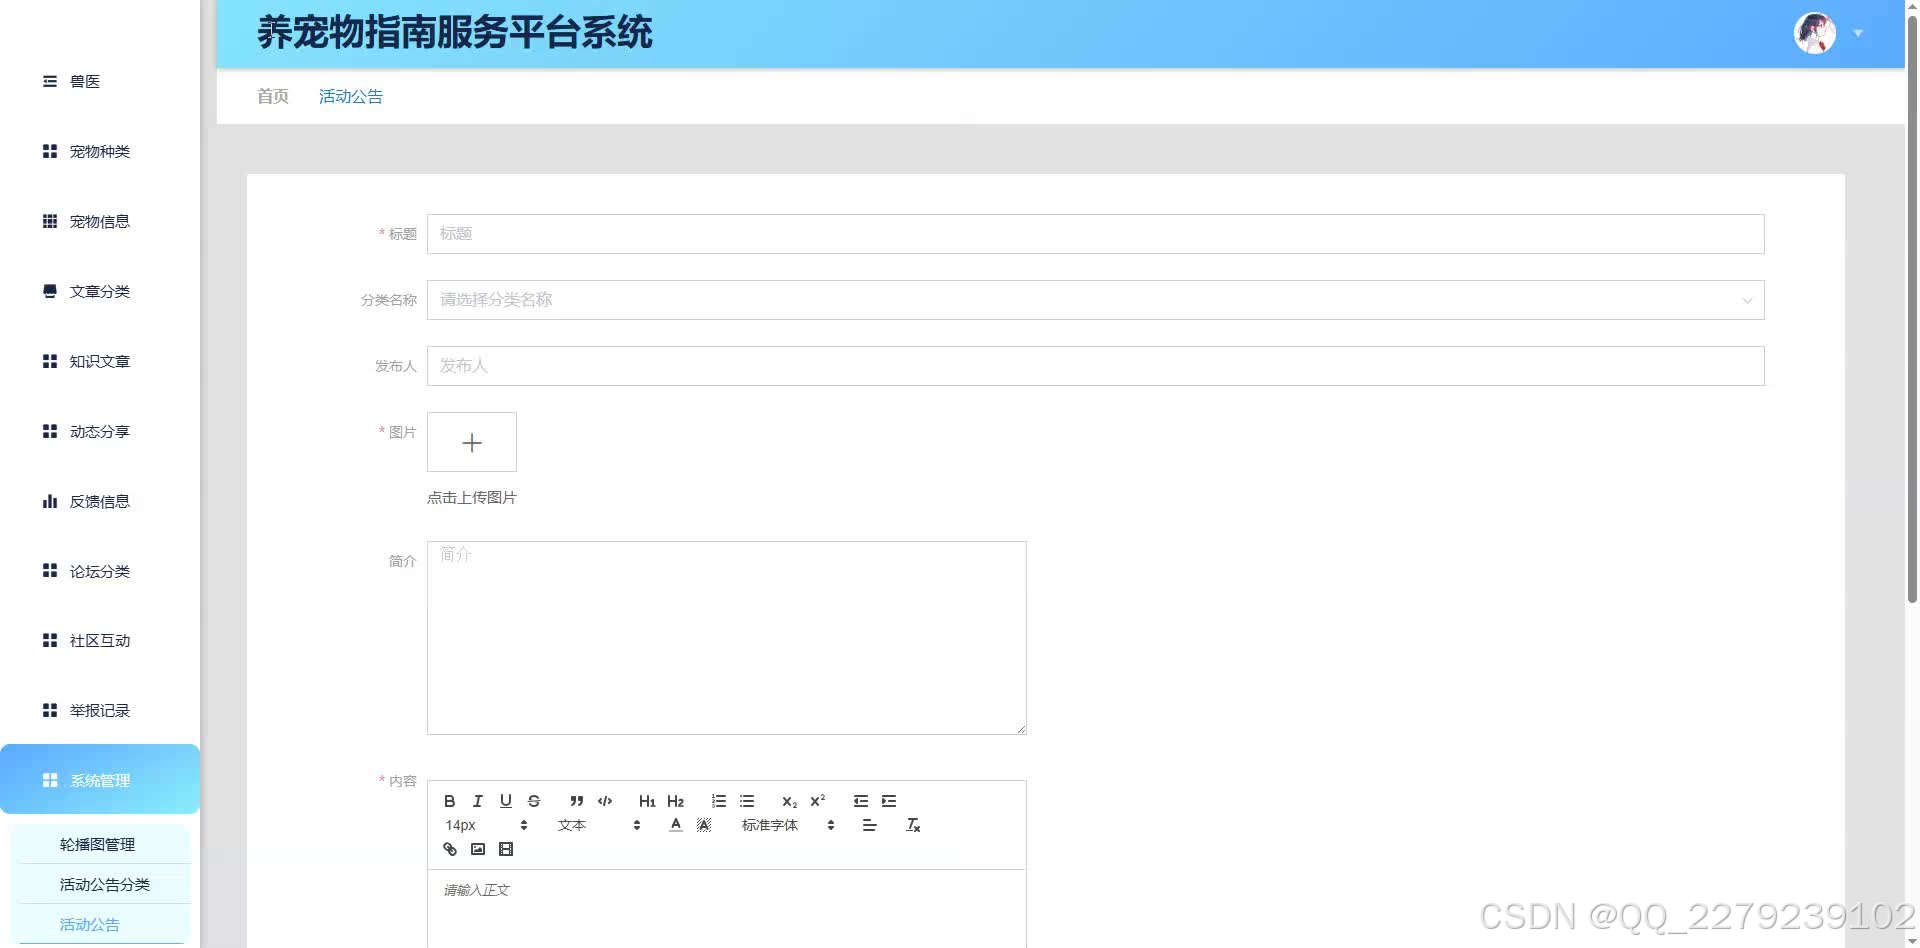
Task: Apply subscript formatting
Action: click(x=789, y=801)
